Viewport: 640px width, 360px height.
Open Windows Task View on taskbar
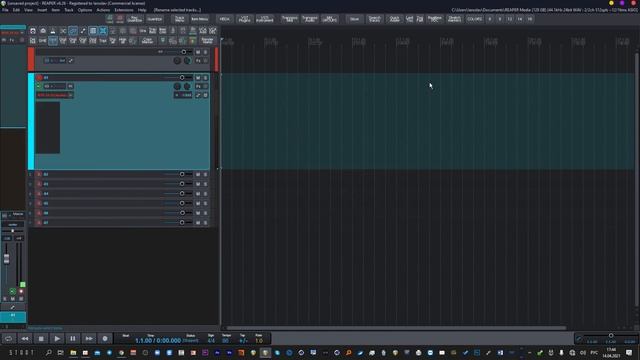(60, 353)
